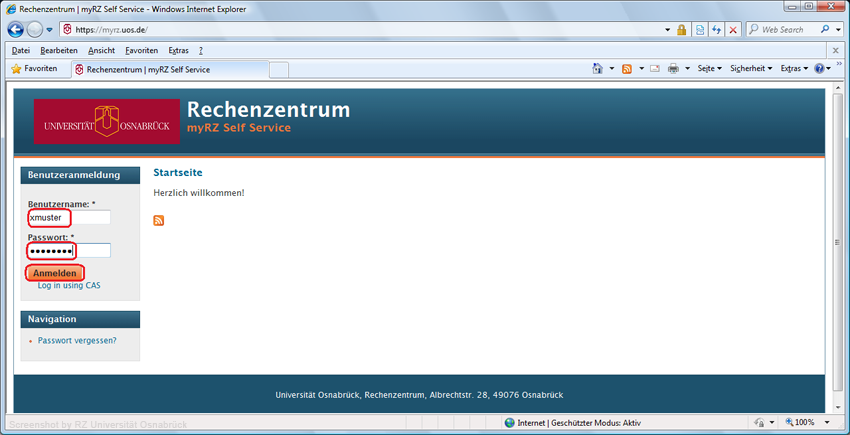The width and height of the screenshot is (850, 435).
Task: Click the Forward navigation arrow
Action: point(34,29)
